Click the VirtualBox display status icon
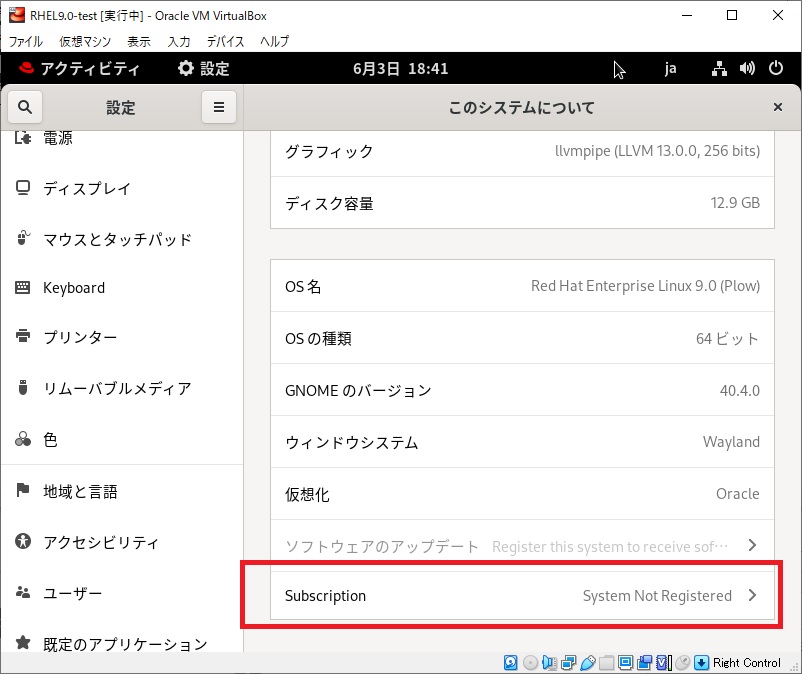 pyautogui.click(x=625, y=663)
